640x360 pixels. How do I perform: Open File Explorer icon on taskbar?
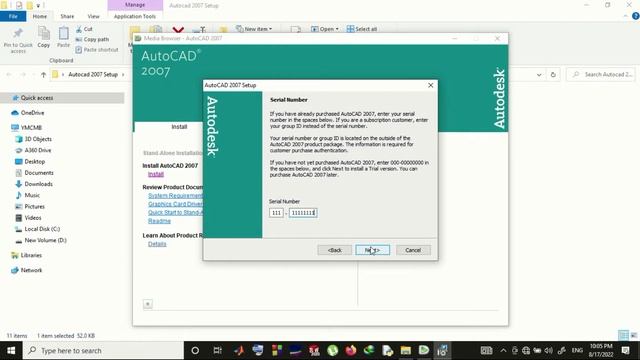click(x=405, y=351)
